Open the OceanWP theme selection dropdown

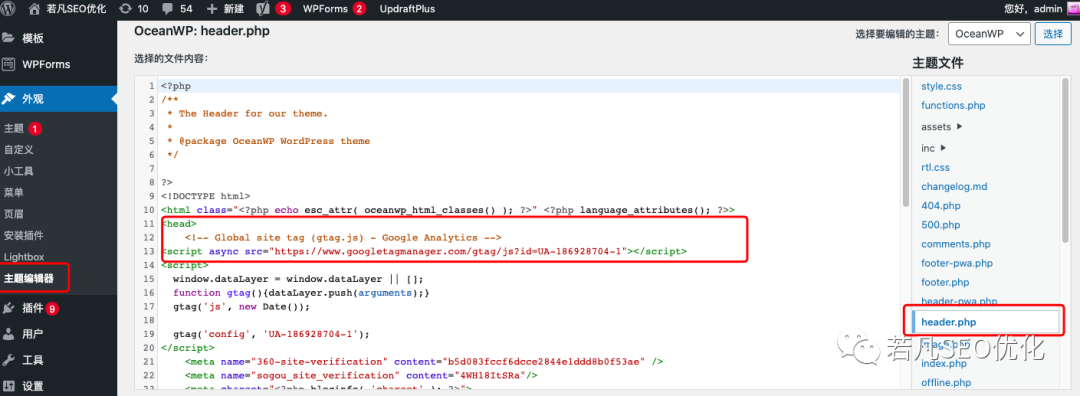click(x=989, y=33)
